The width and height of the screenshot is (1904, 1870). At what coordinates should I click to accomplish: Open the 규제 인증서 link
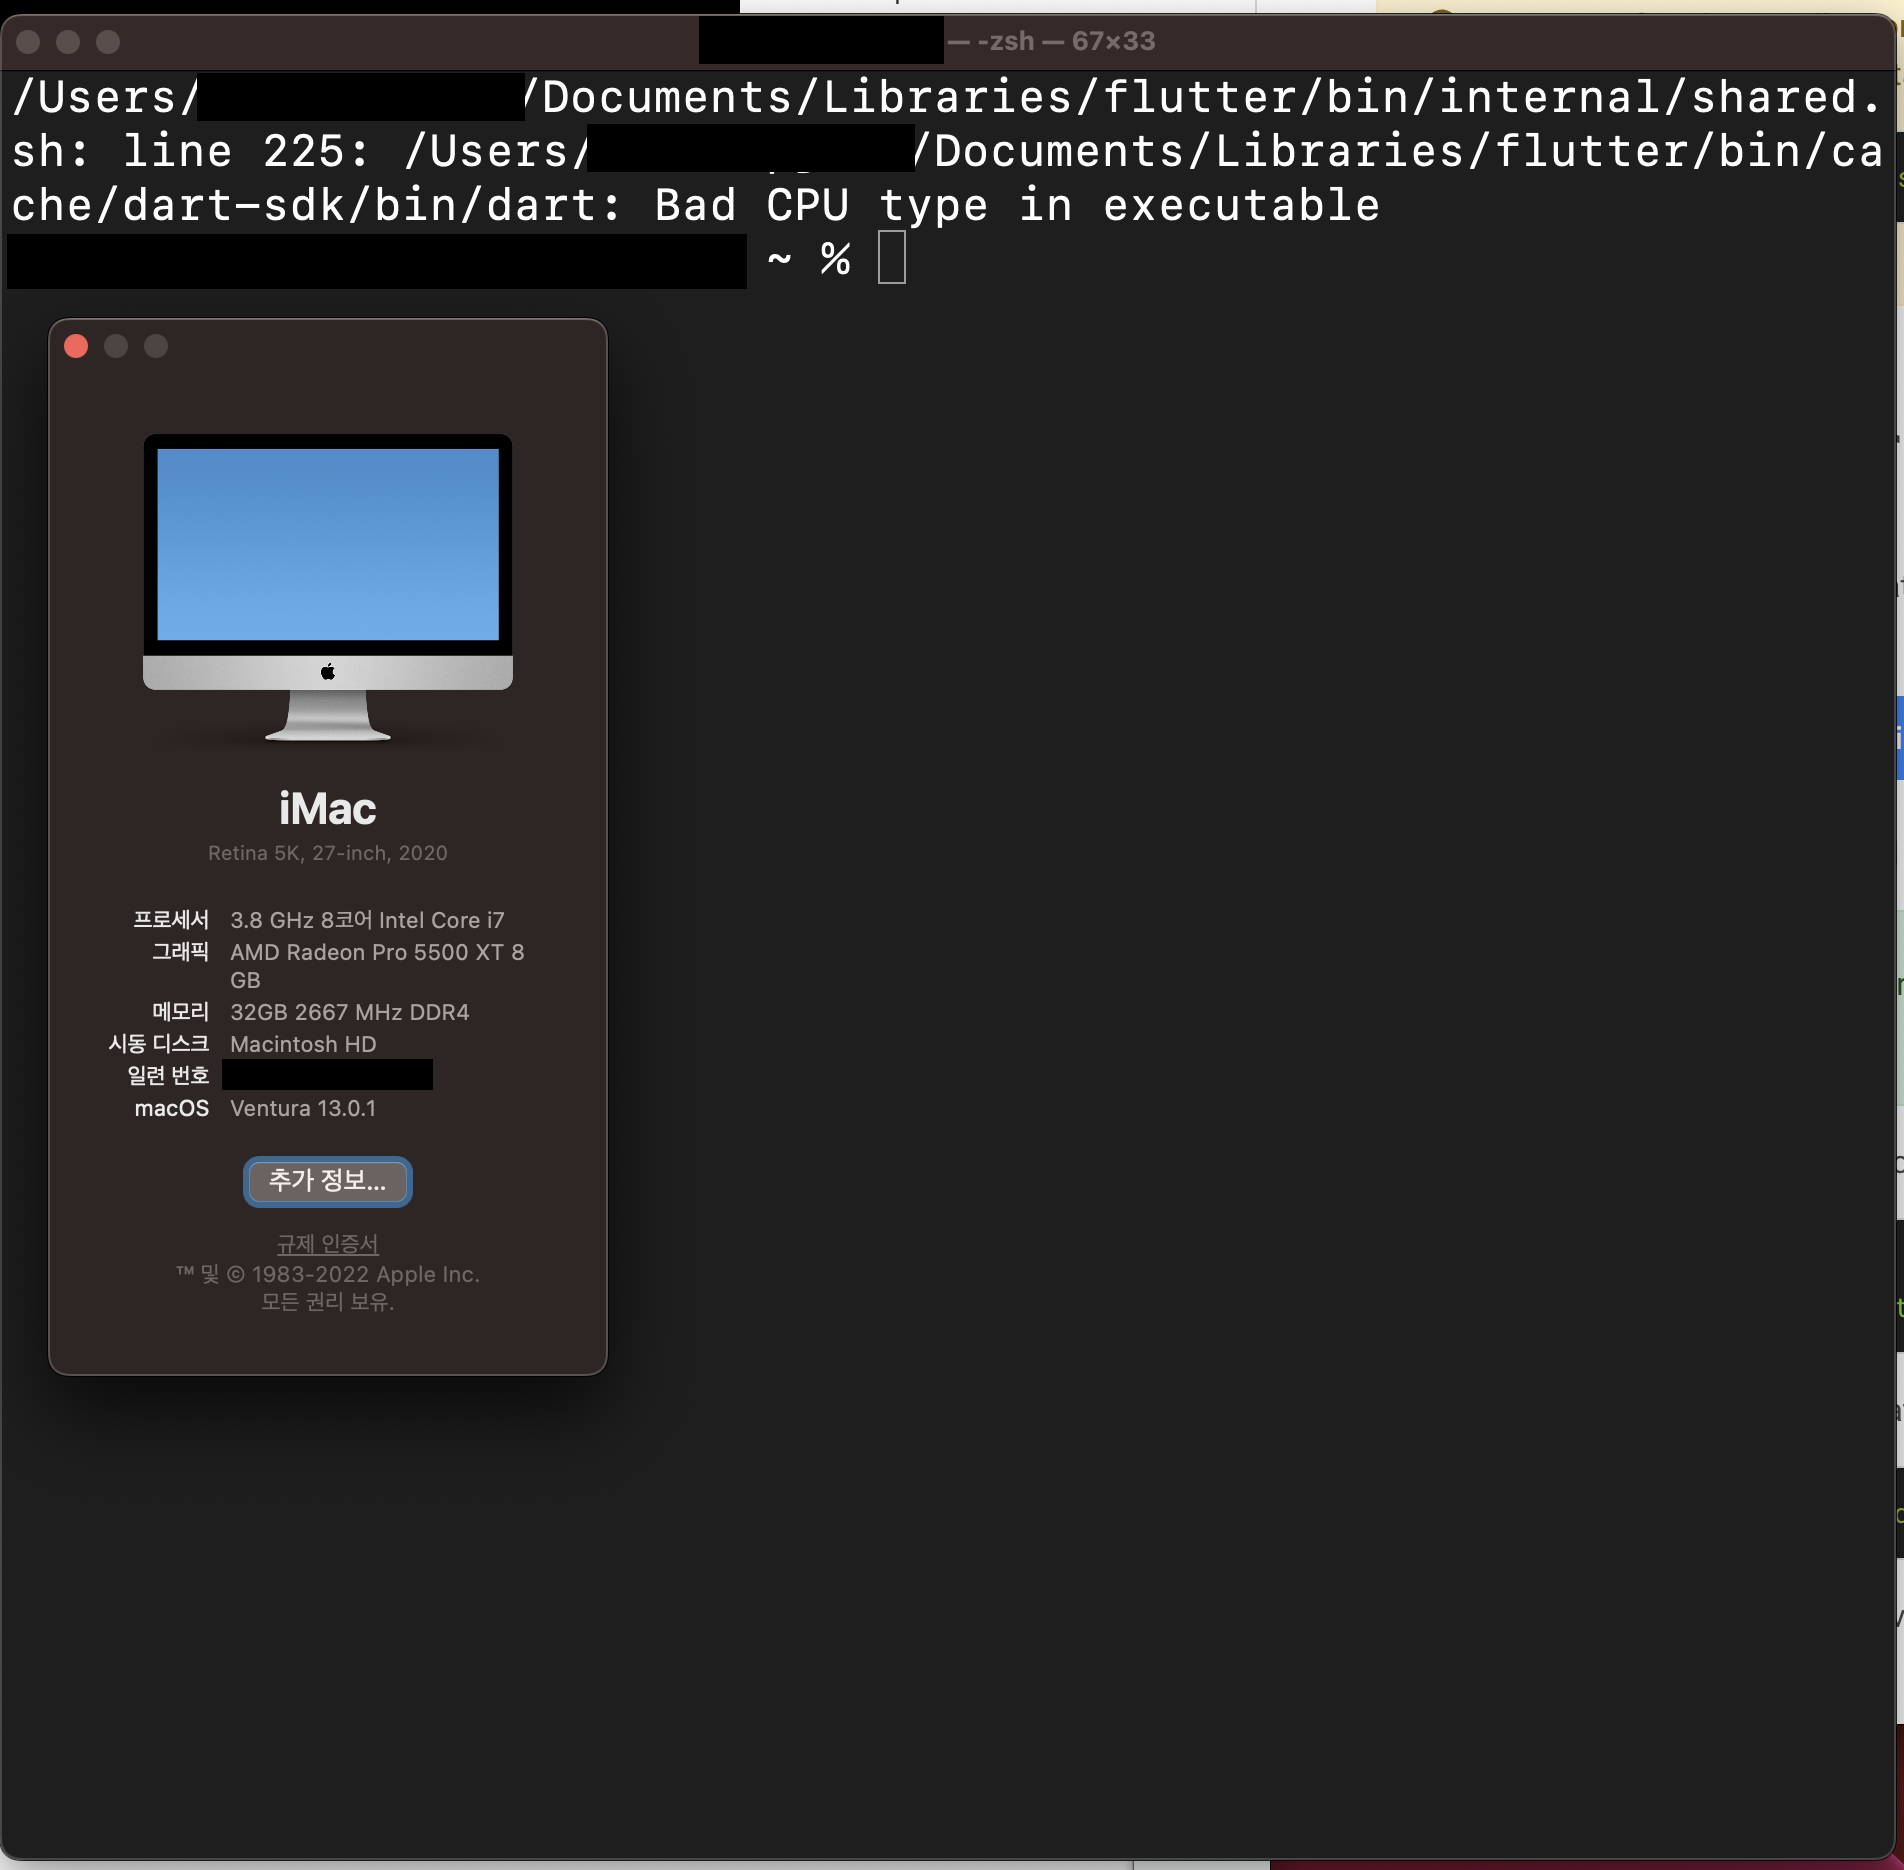click(328, 1244)
